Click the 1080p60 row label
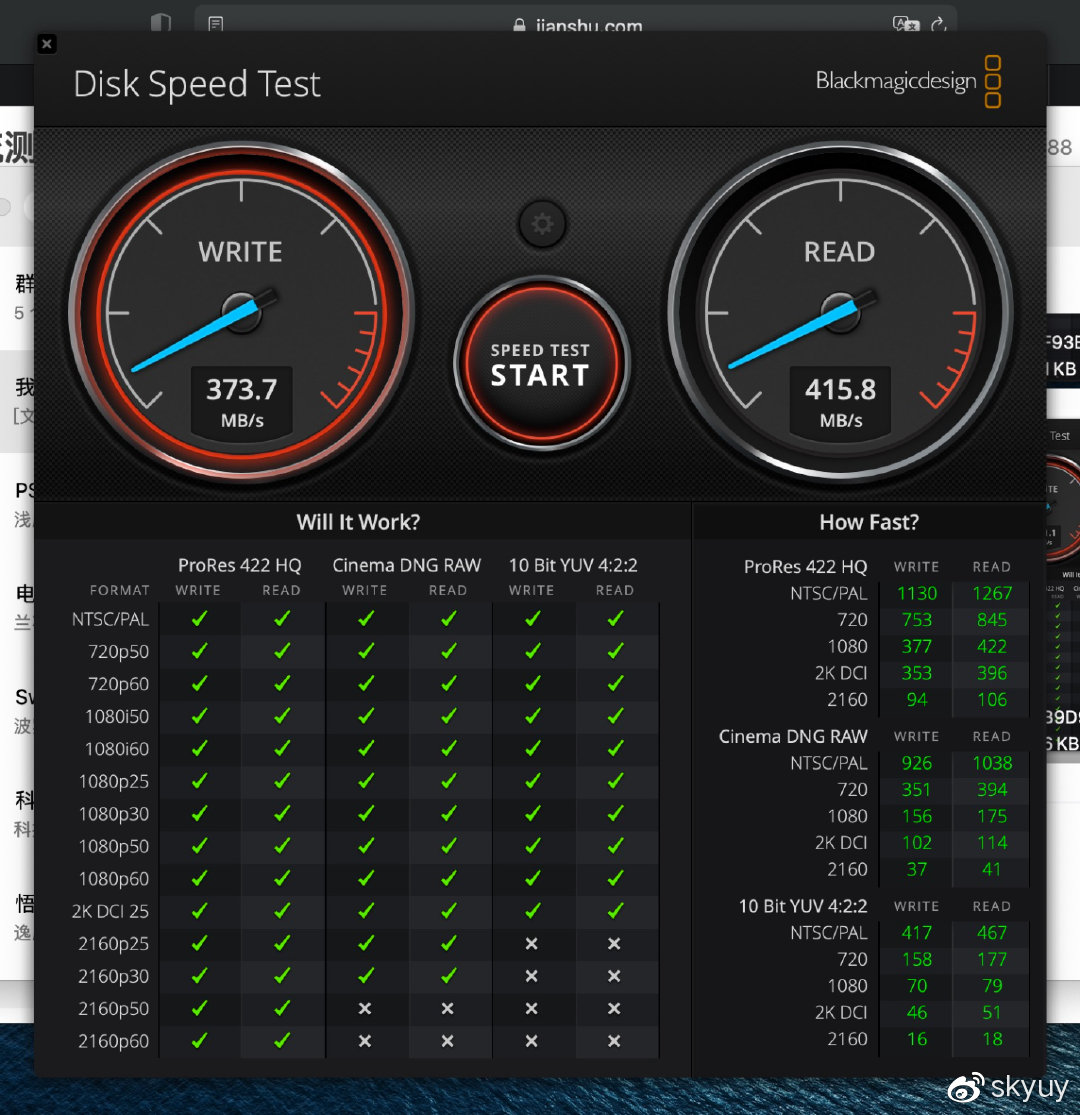The height and width of the screenshot is (1115, 1080). tap(114, 879)
